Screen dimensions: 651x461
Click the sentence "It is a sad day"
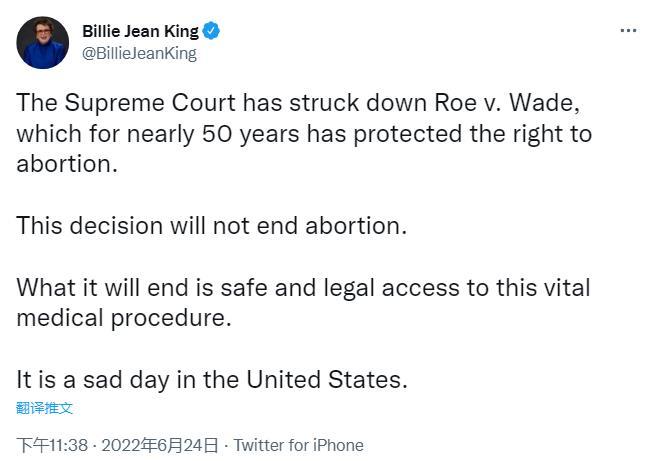212,380
